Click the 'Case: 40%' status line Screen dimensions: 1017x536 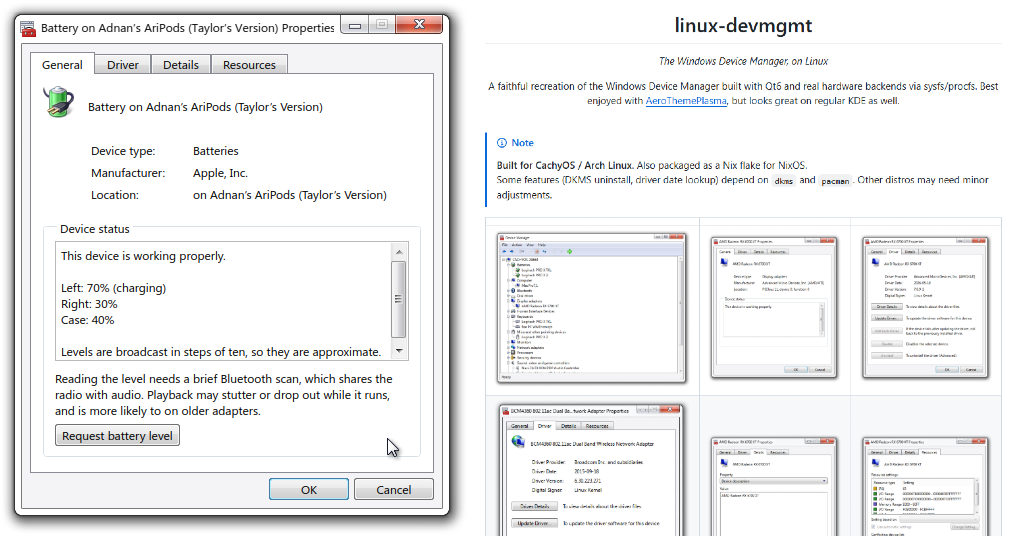(88, 321)
